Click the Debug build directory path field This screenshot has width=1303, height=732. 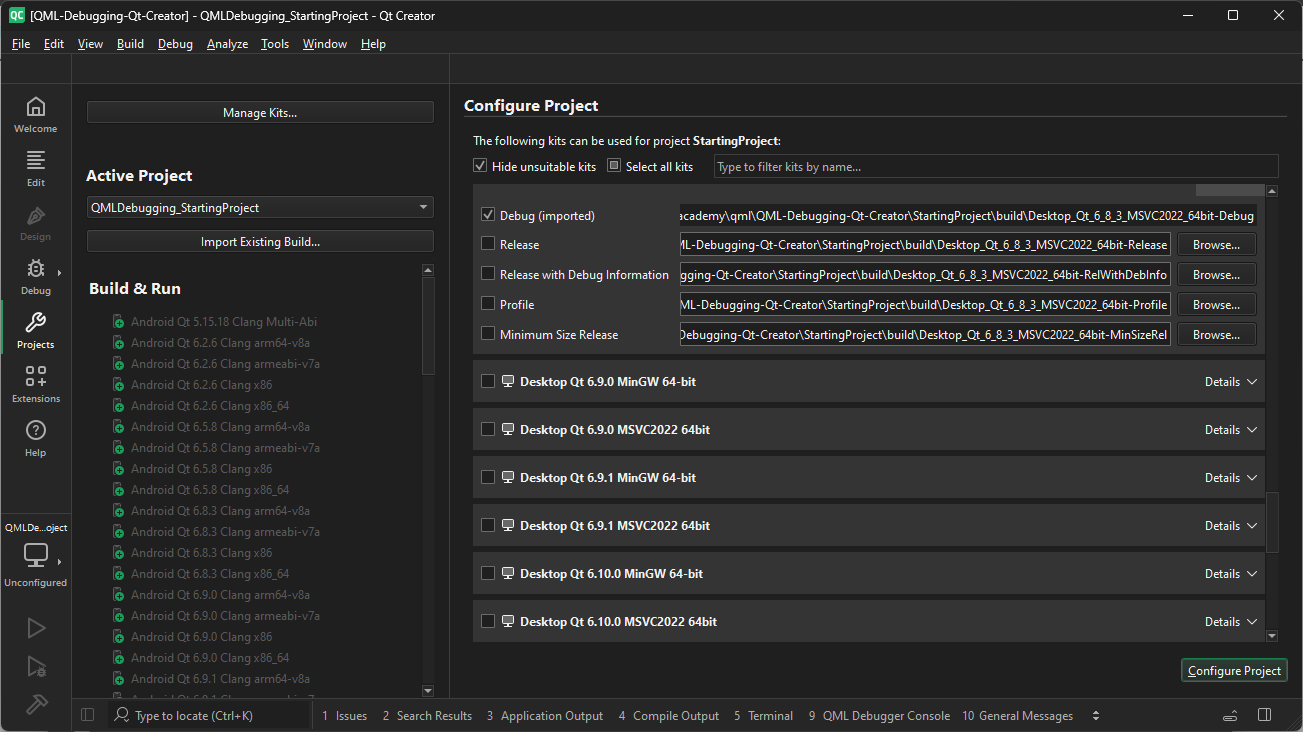(x=969, y=215)
